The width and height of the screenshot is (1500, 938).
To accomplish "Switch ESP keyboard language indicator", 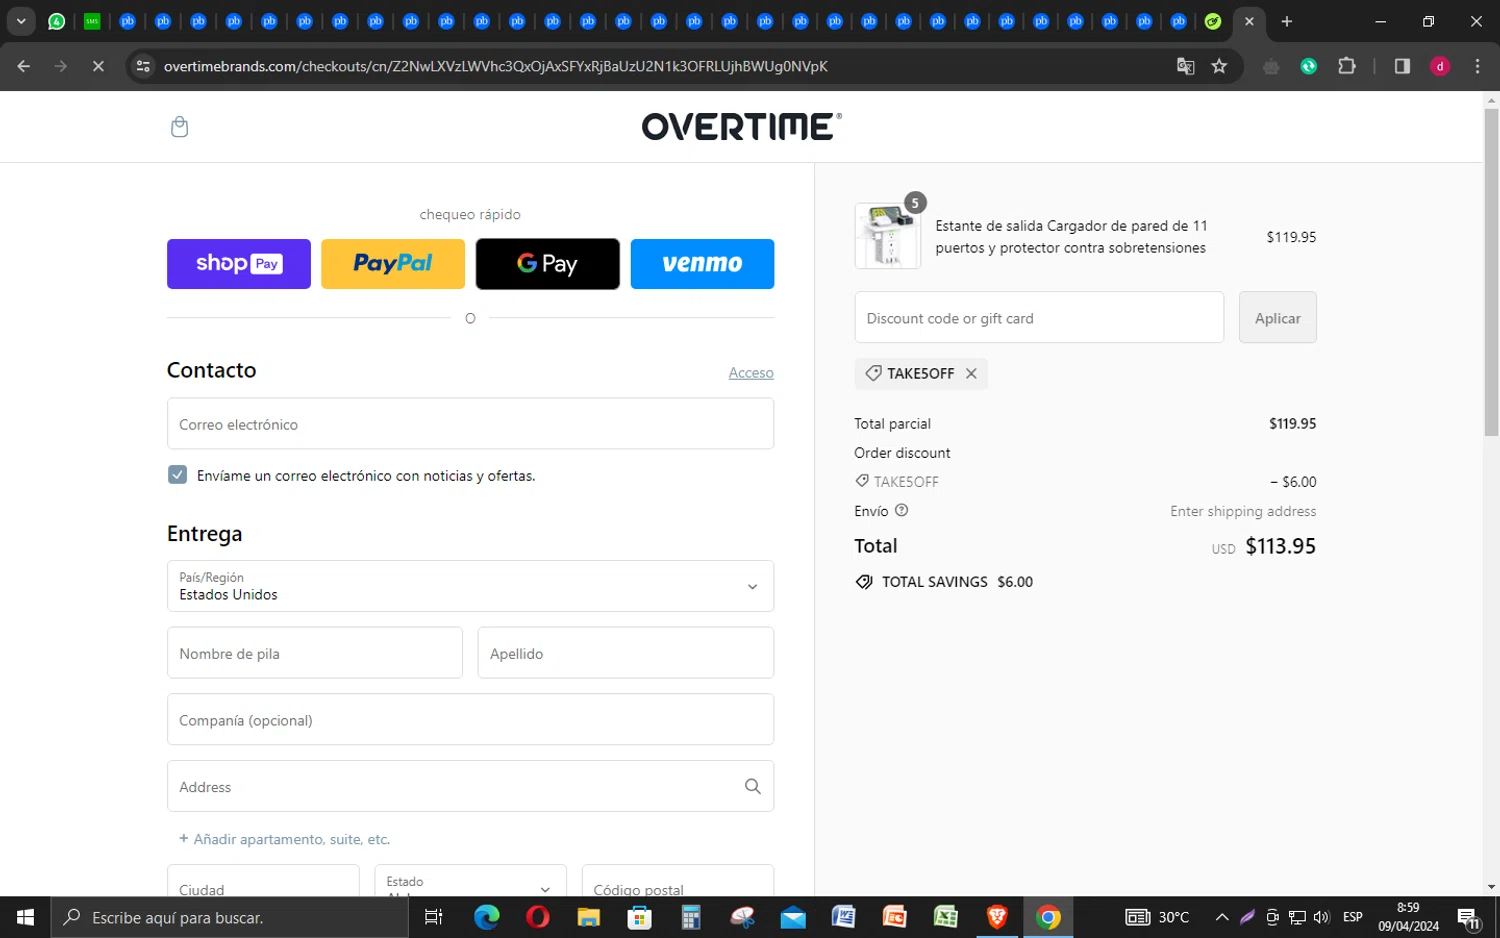I will click(x=1353, y=917).
